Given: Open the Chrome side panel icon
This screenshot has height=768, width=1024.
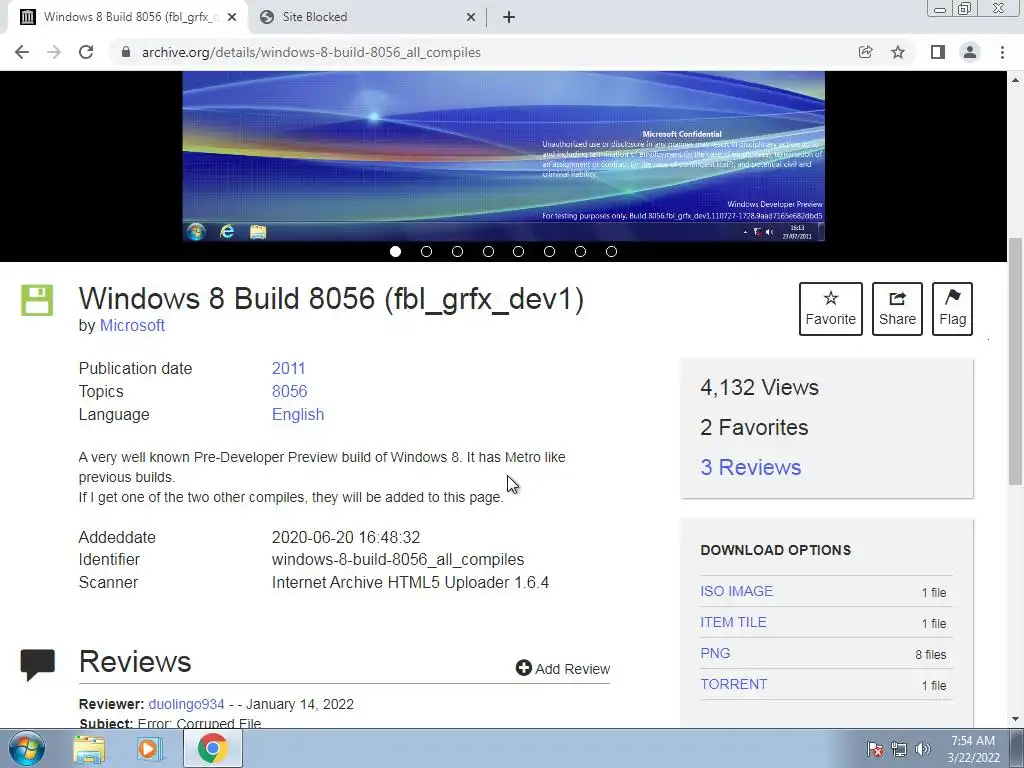Looking at the screenshot, I should (938, 52).
